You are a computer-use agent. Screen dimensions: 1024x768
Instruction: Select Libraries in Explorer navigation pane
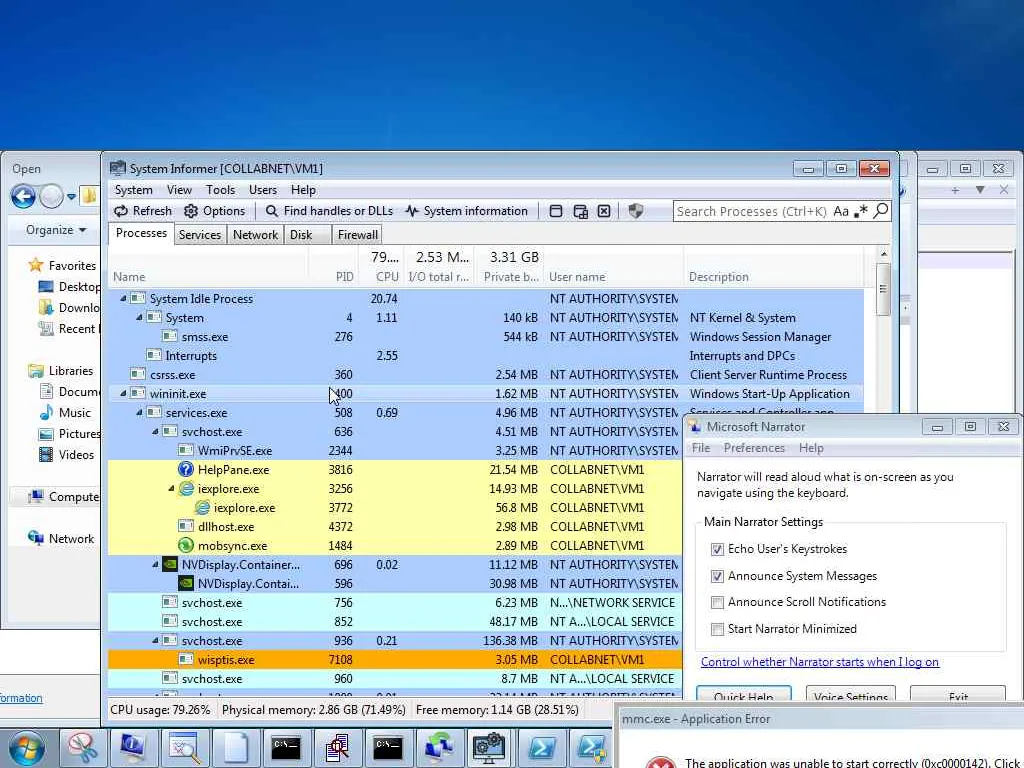[62, 371]
